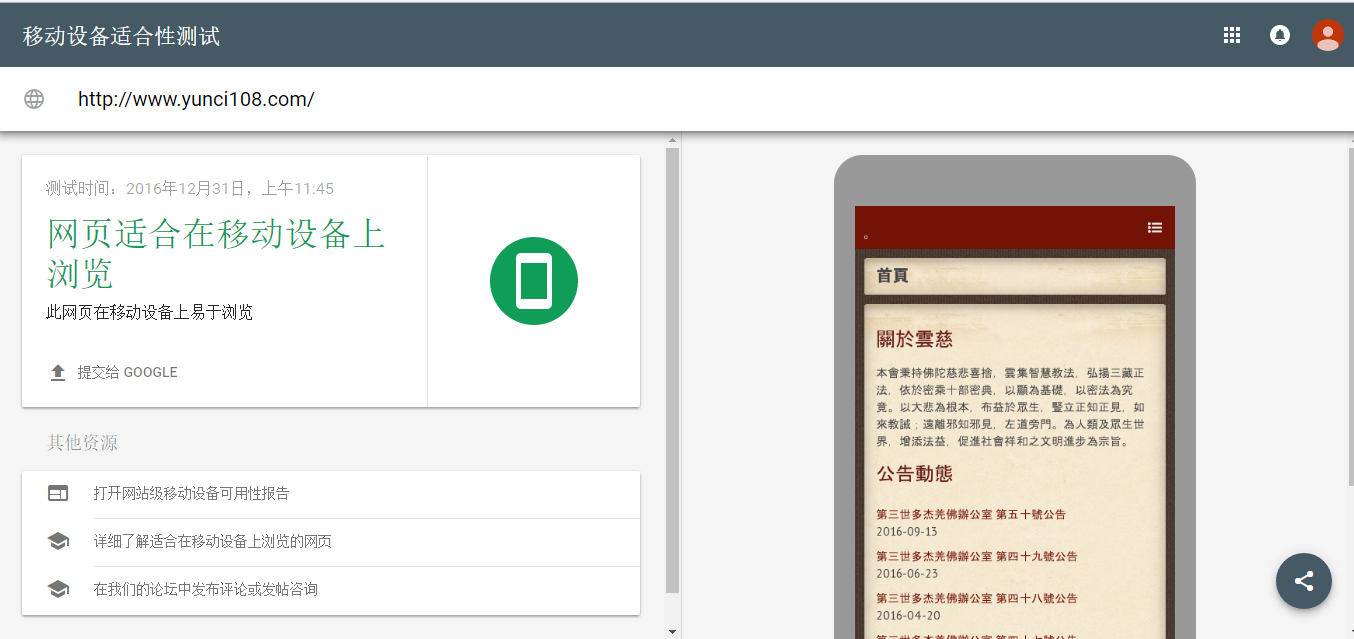Click the web layout icon for usability report
Screen dimensions: 1354x639
pyautogui.click(x=58, y=493)
